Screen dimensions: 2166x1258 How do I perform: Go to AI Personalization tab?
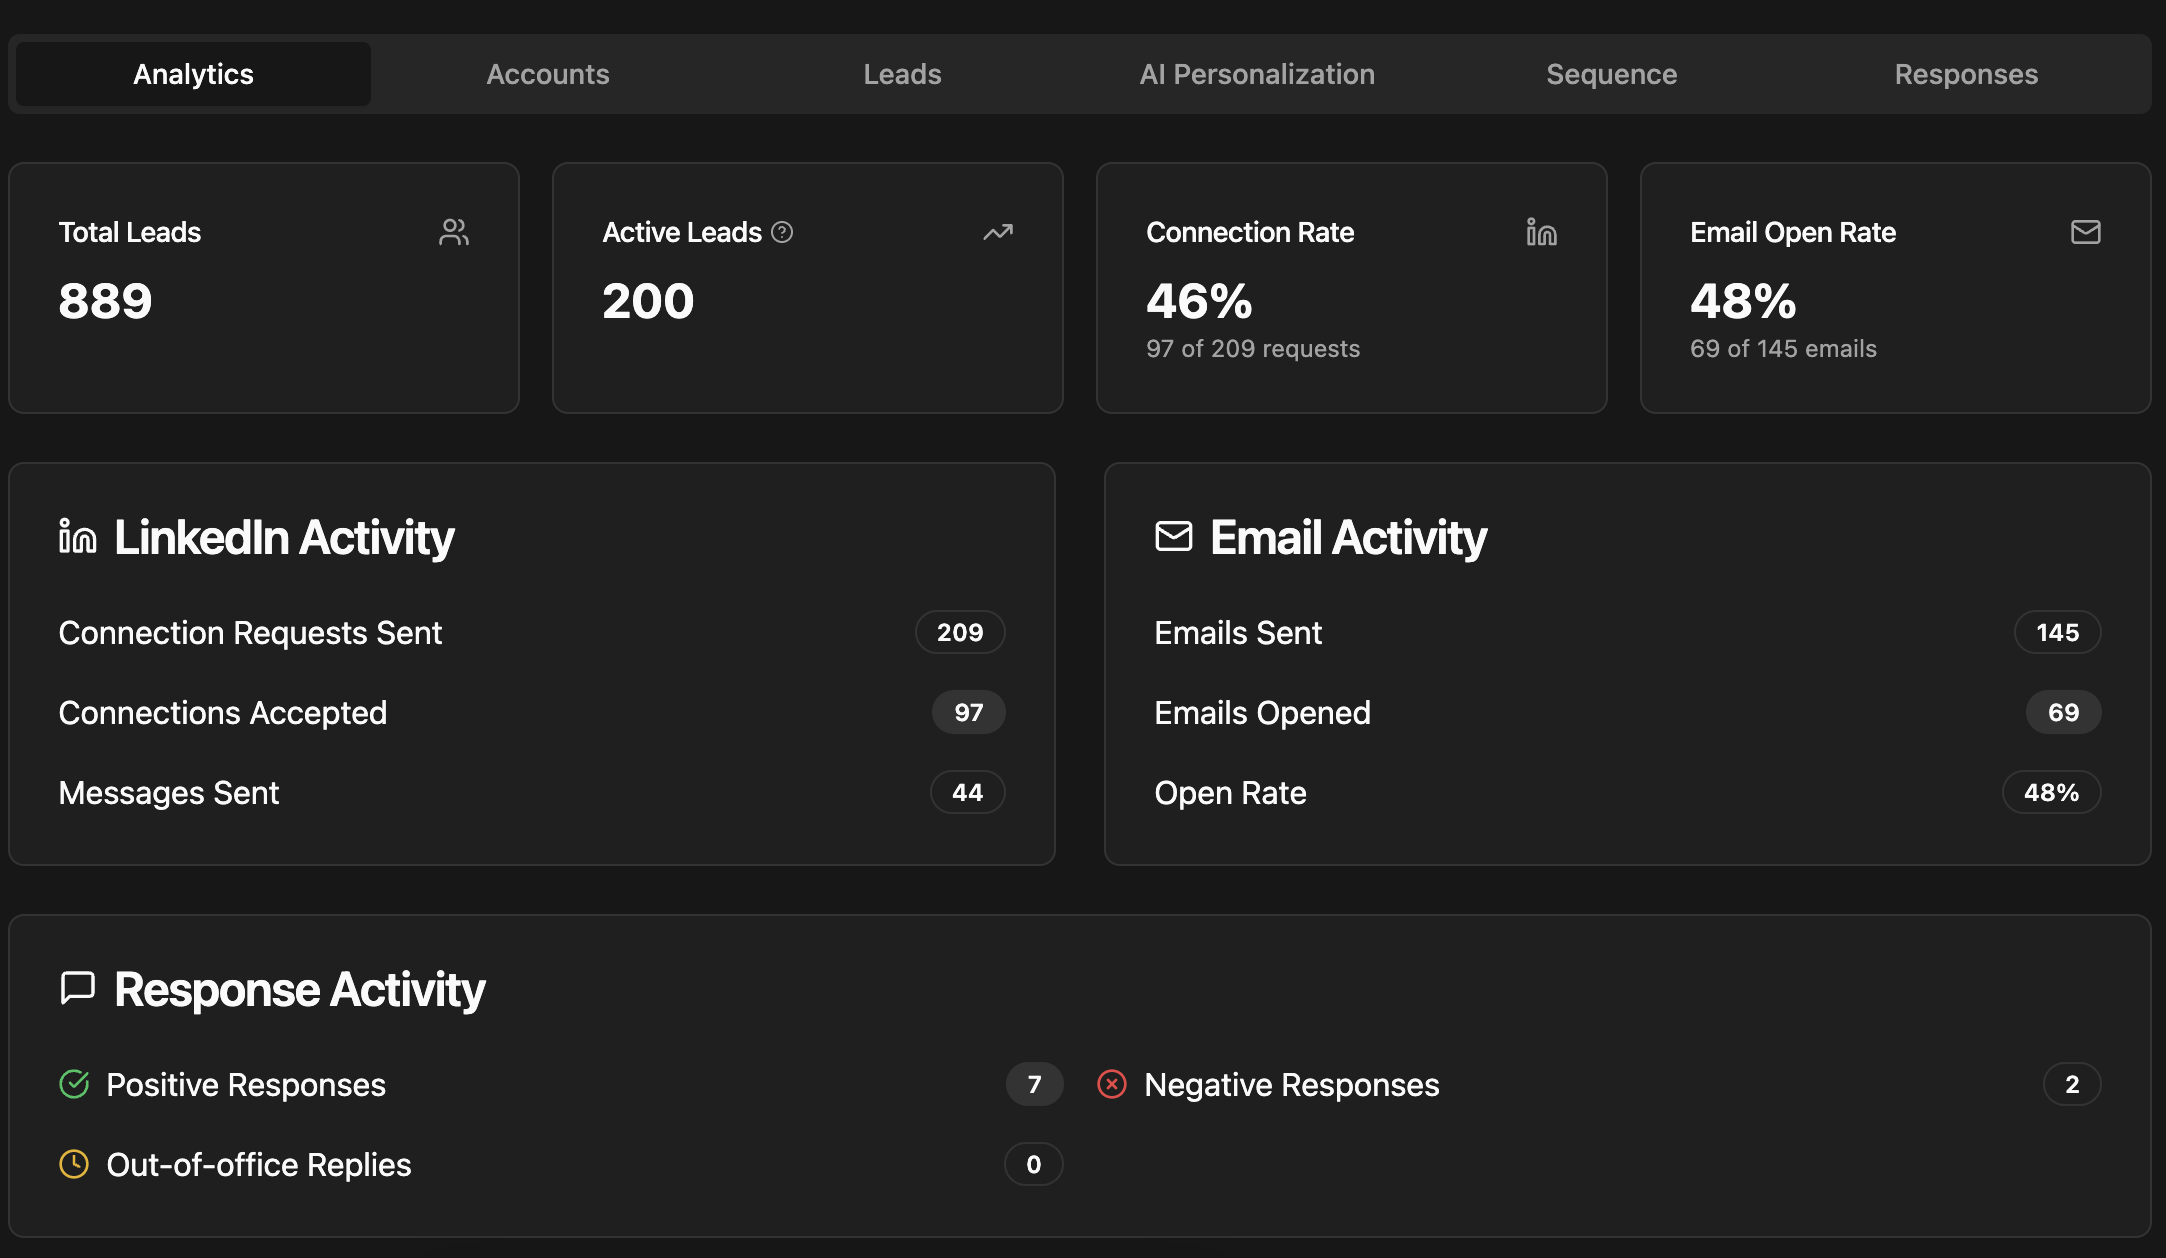coord(1257,74)
